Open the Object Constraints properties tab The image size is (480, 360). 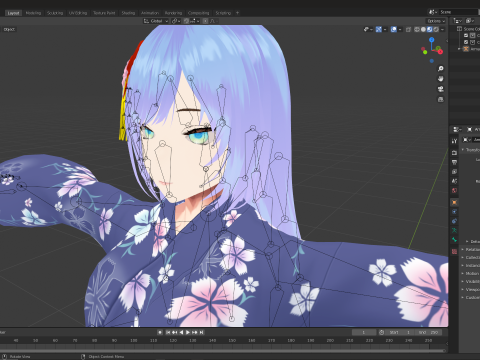(454, 221)
